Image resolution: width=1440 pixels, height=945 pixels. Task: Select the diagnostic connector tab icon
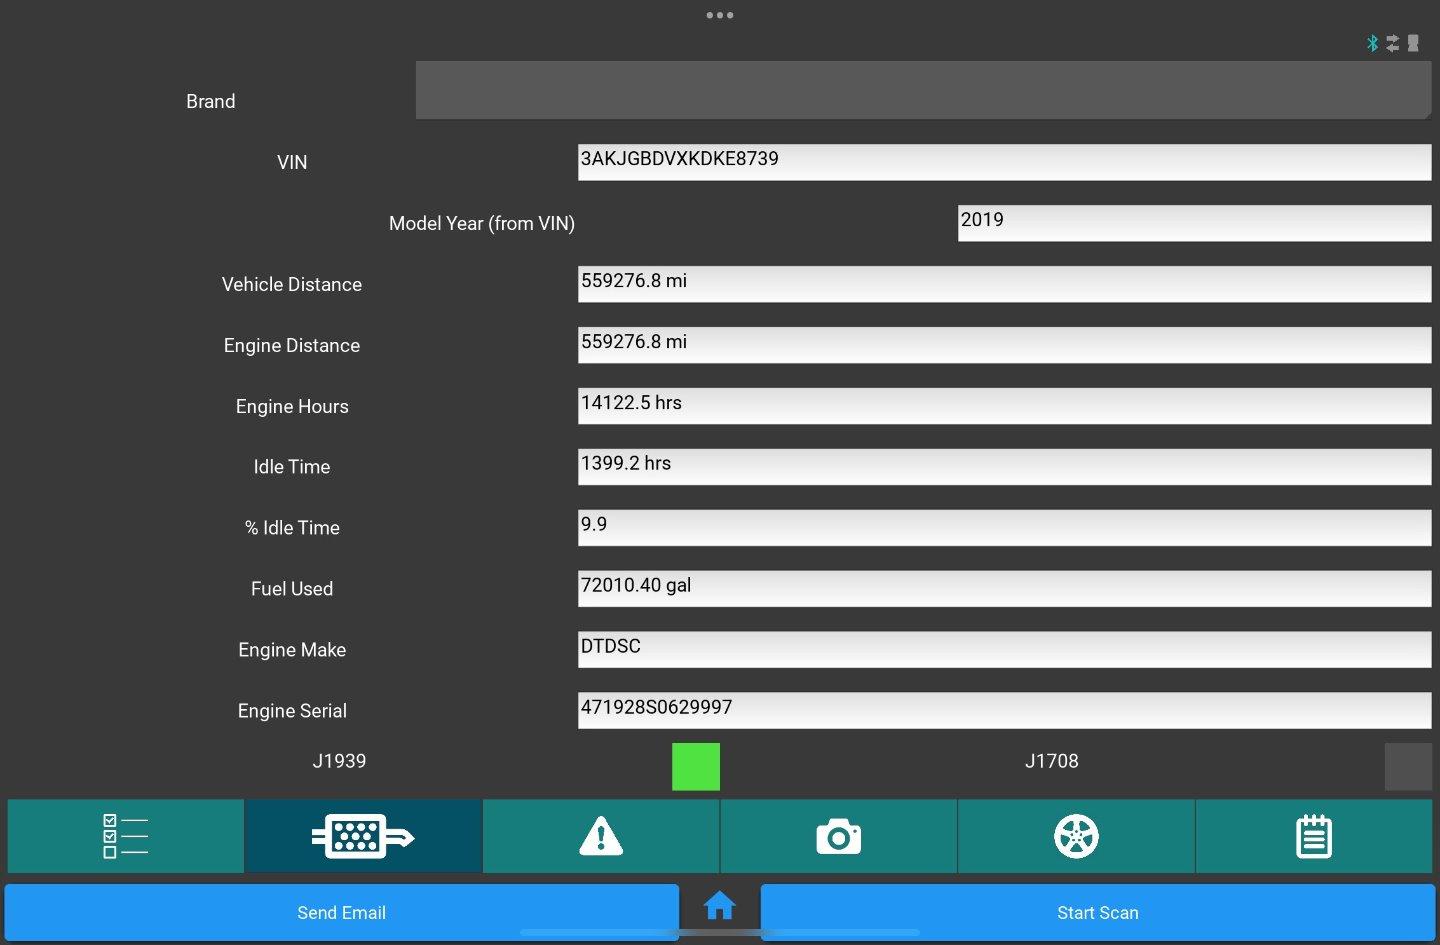(364, 837)
